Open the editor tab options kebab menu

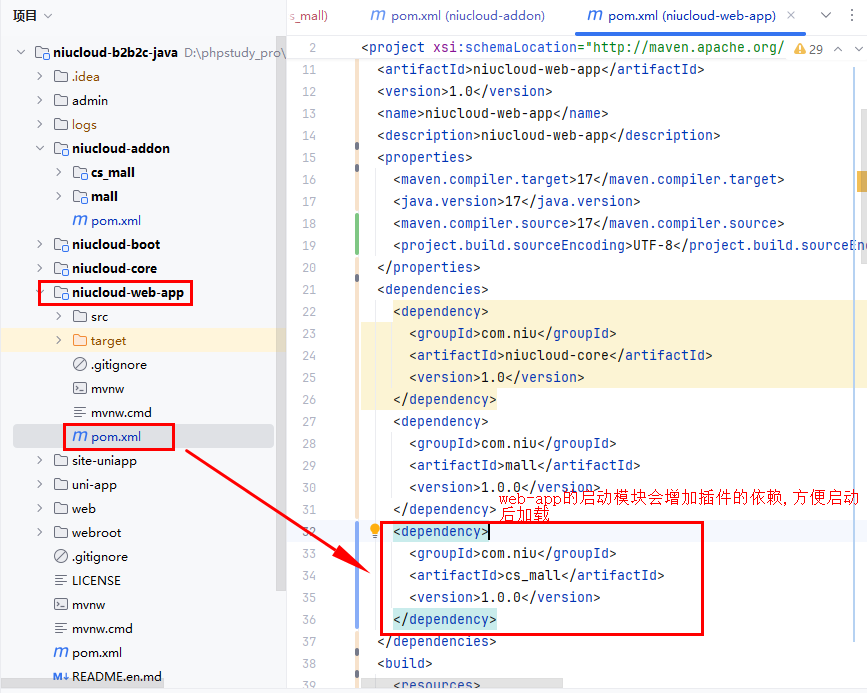pos(851,15)
